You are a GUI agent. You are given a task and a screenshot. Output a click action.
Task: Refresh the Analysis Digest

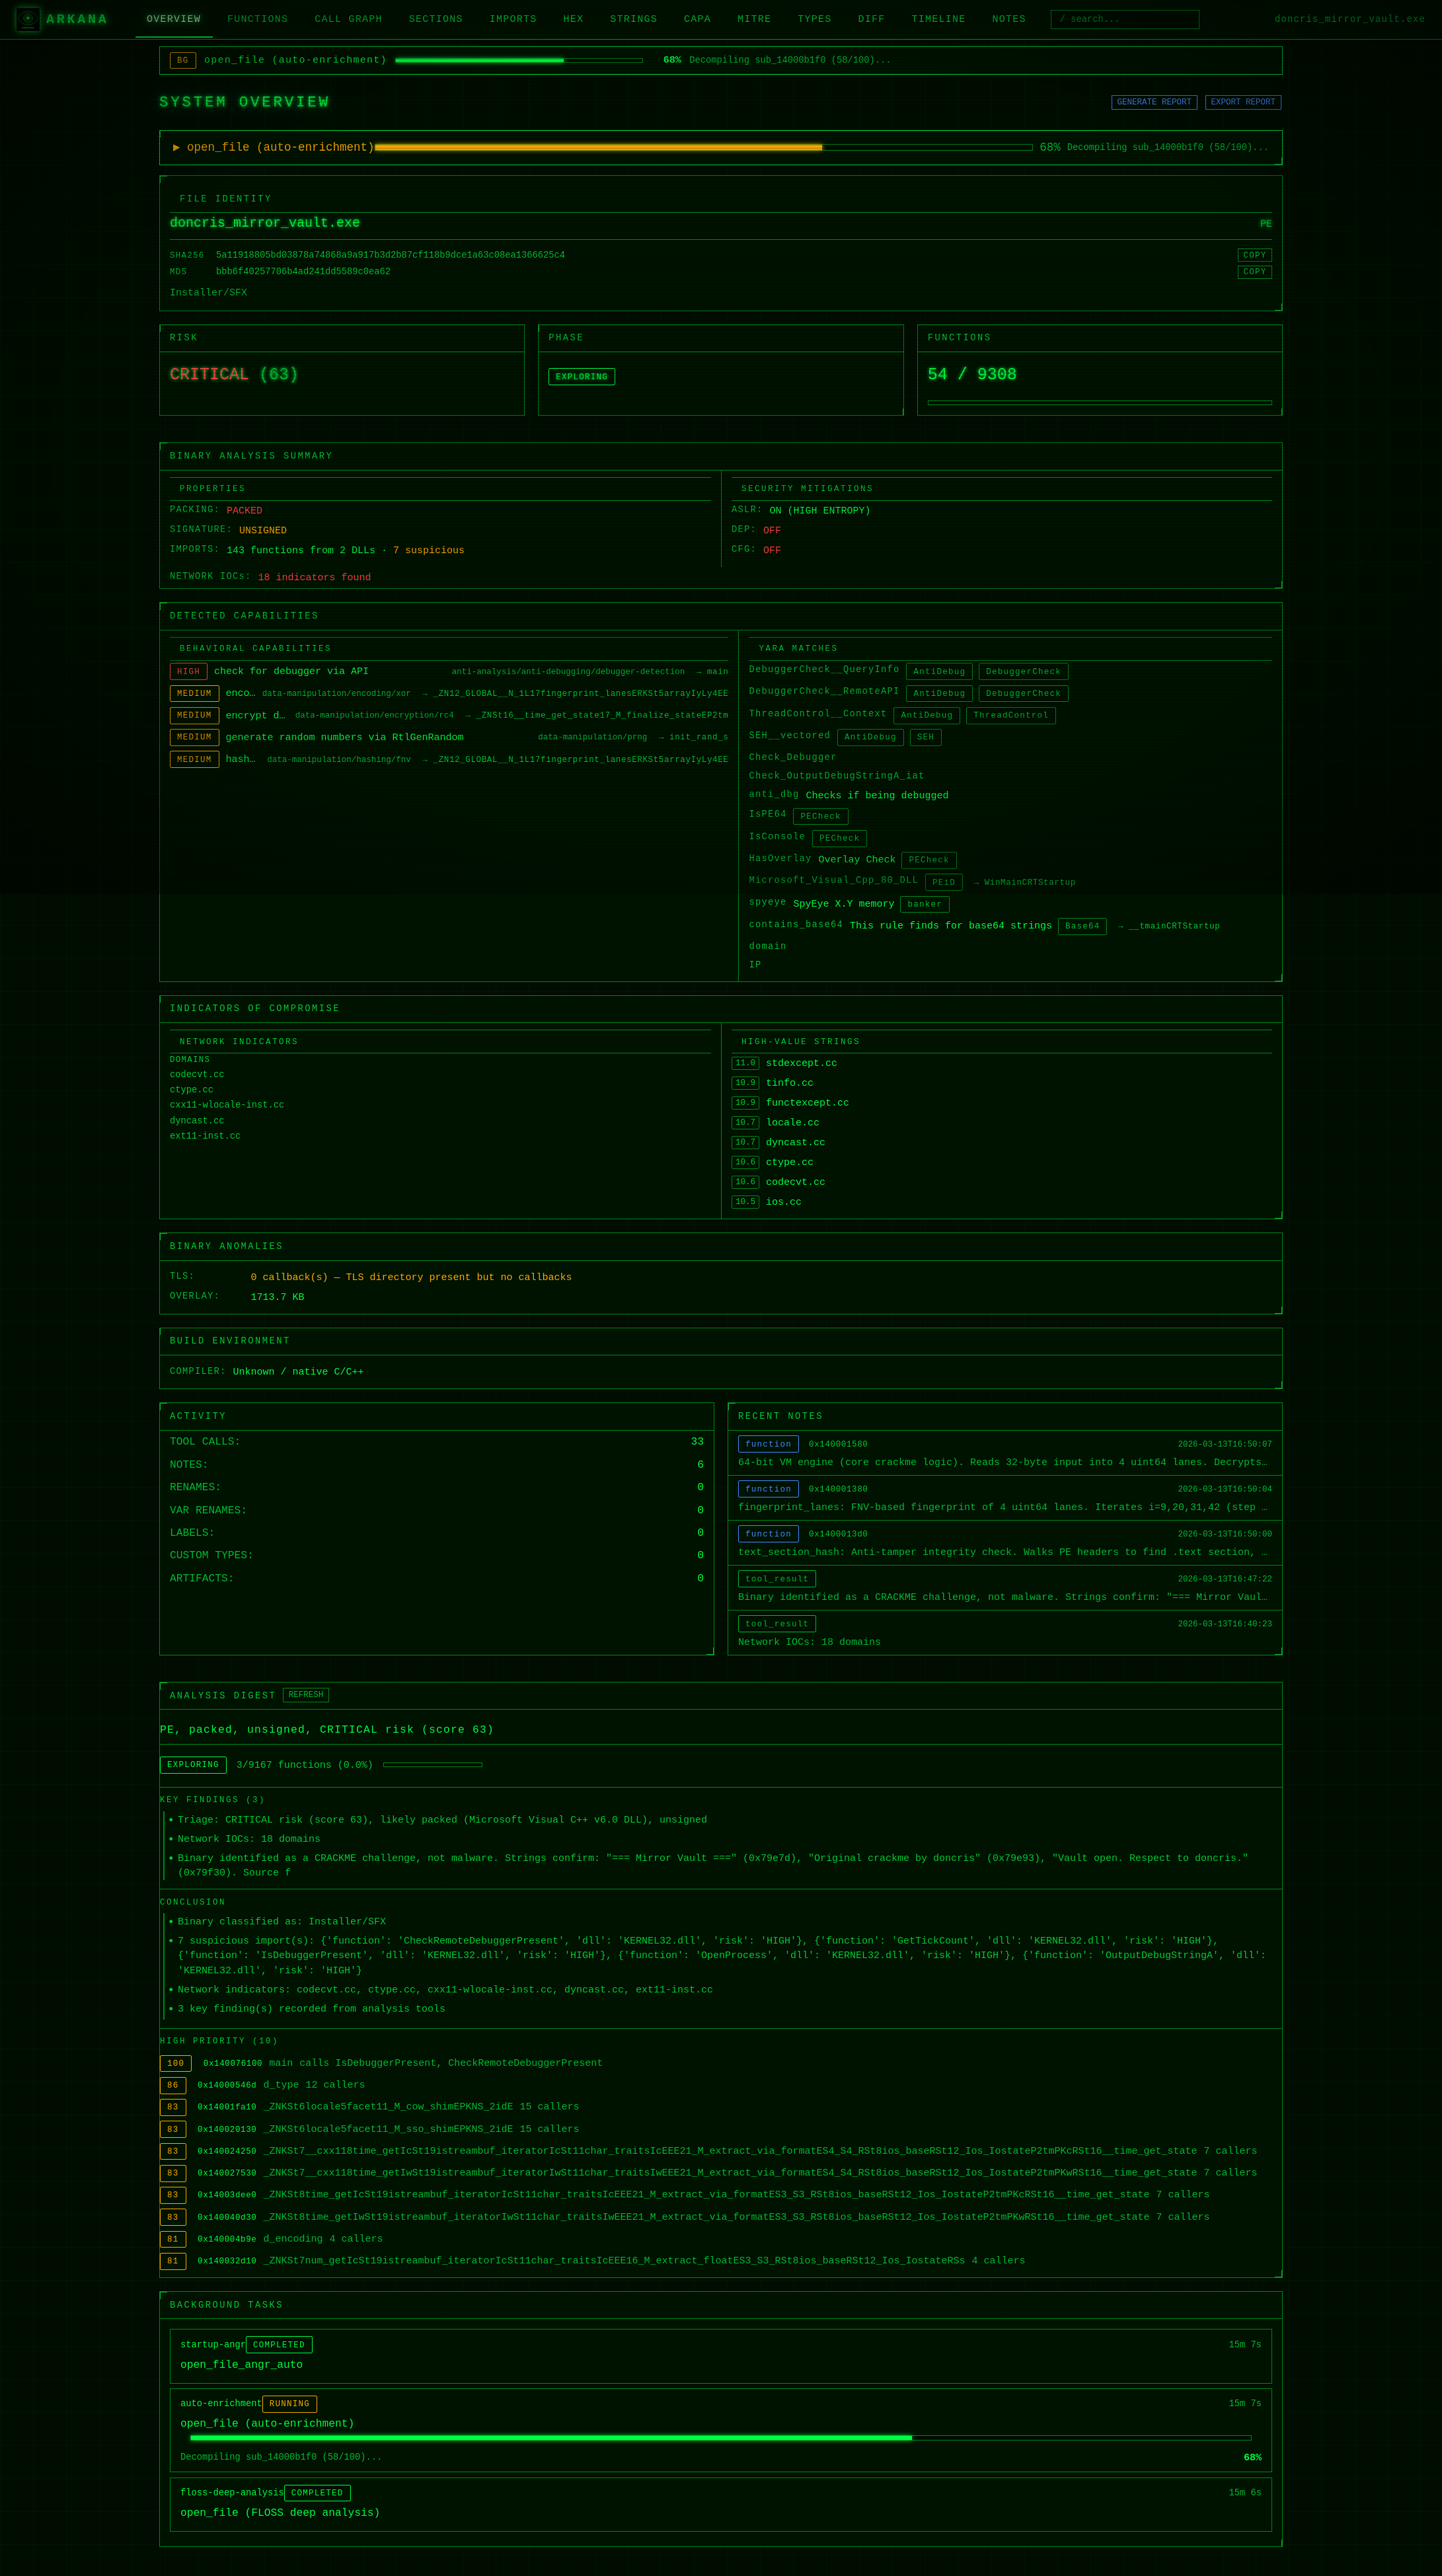[x=305, y=1695]
